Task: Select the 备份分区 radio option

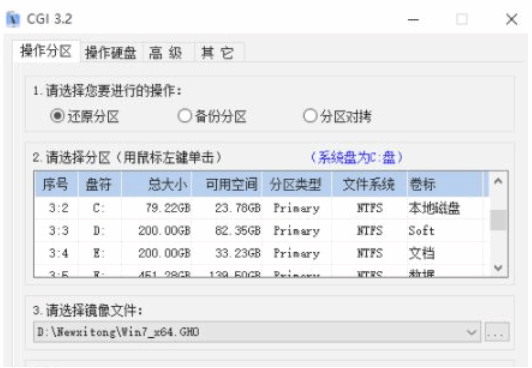Action: tap(212, 116)
